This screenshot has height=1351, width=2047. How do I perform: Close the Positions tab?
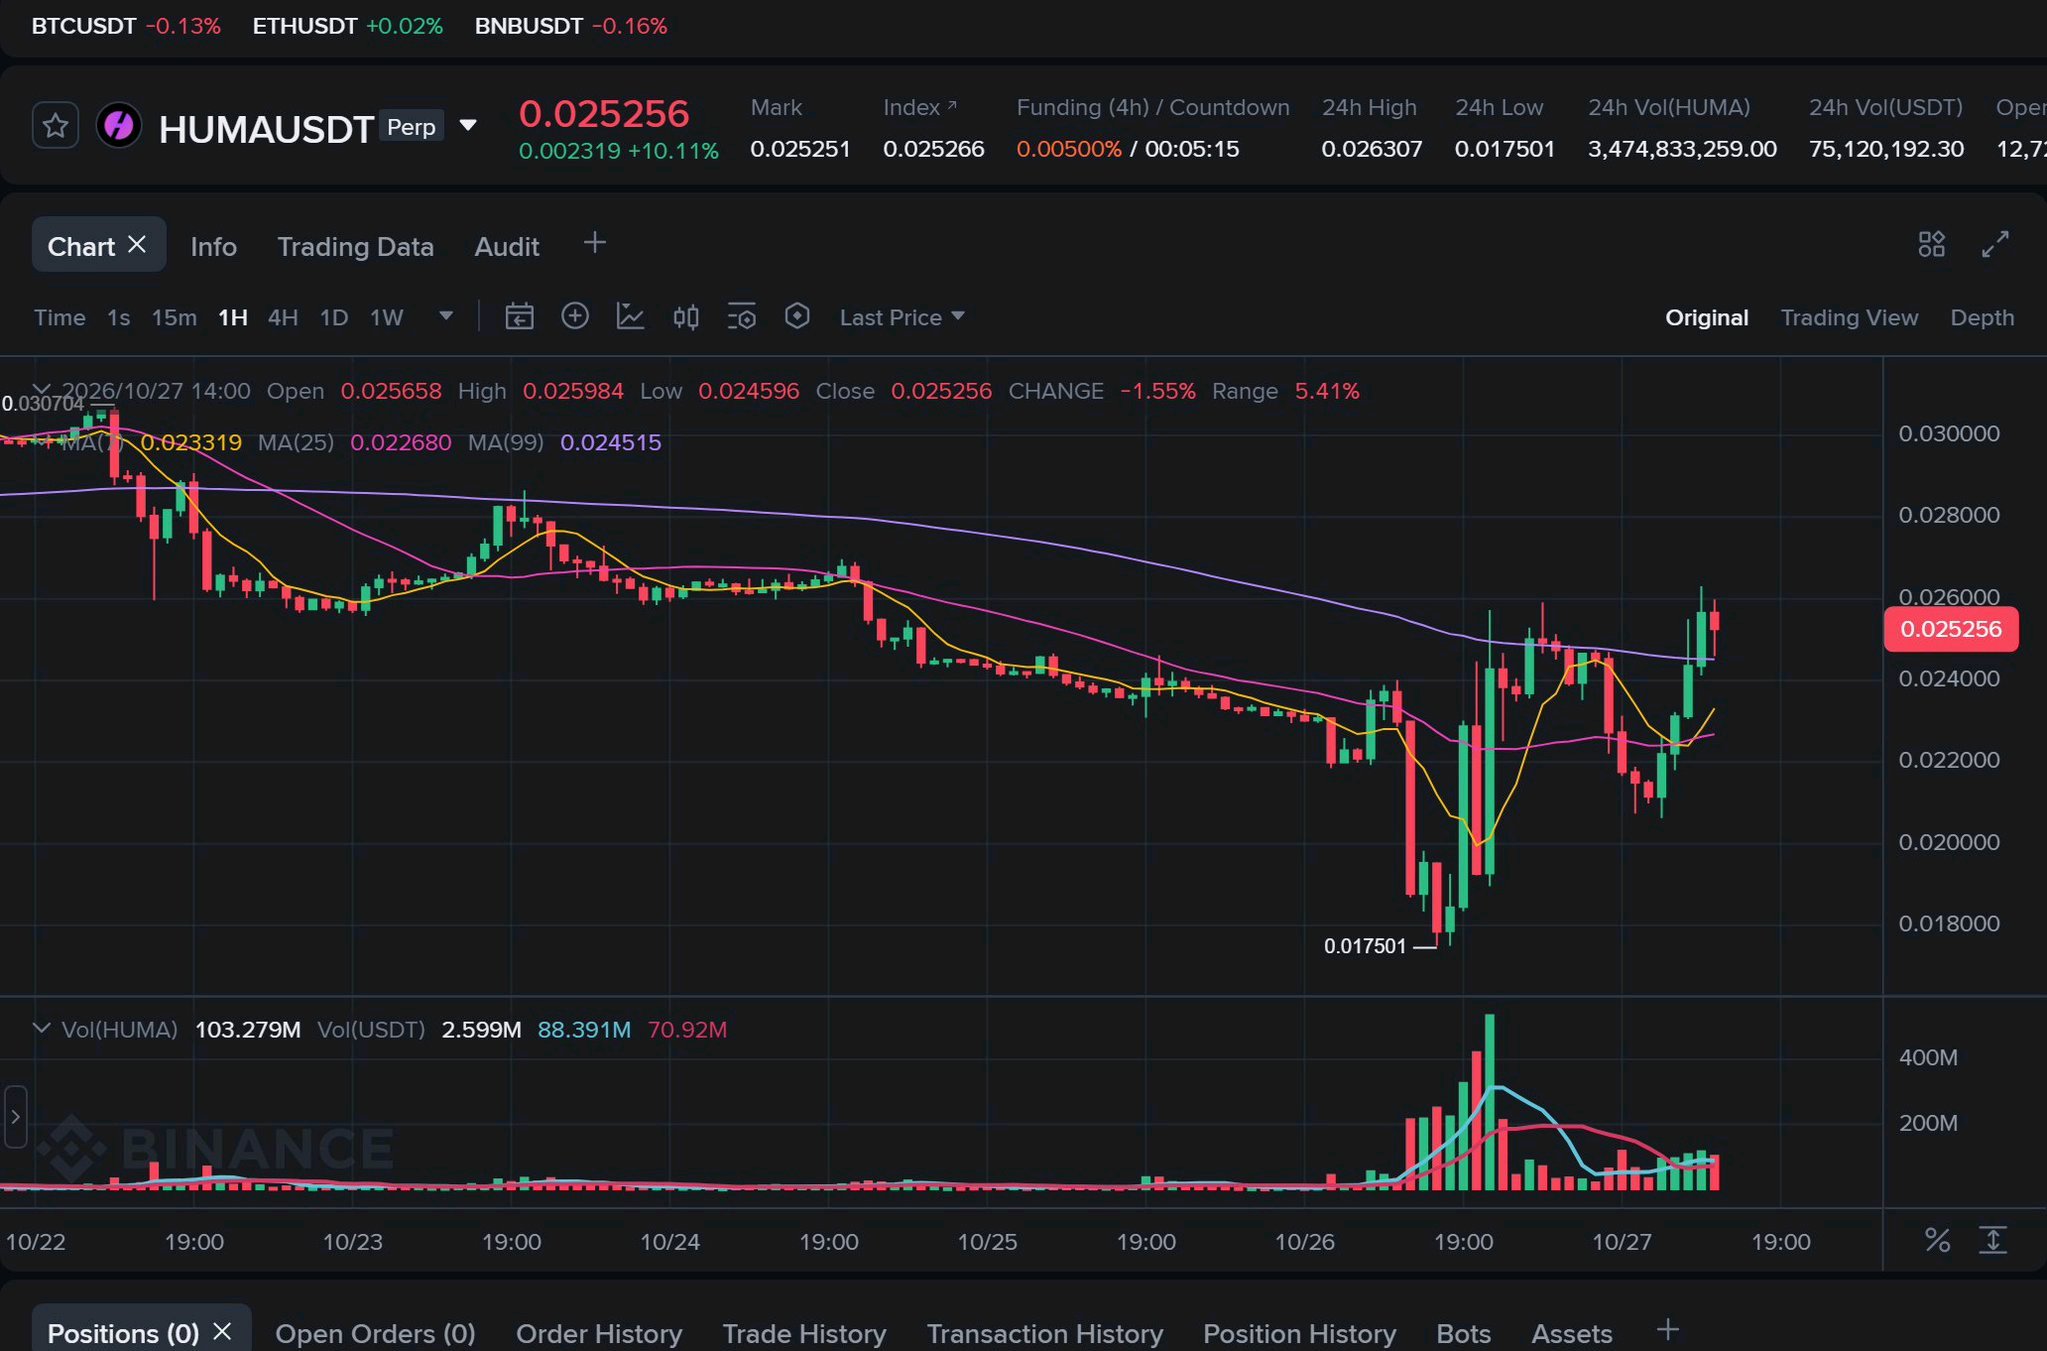pyautogui.click(x=222, y=1331)
